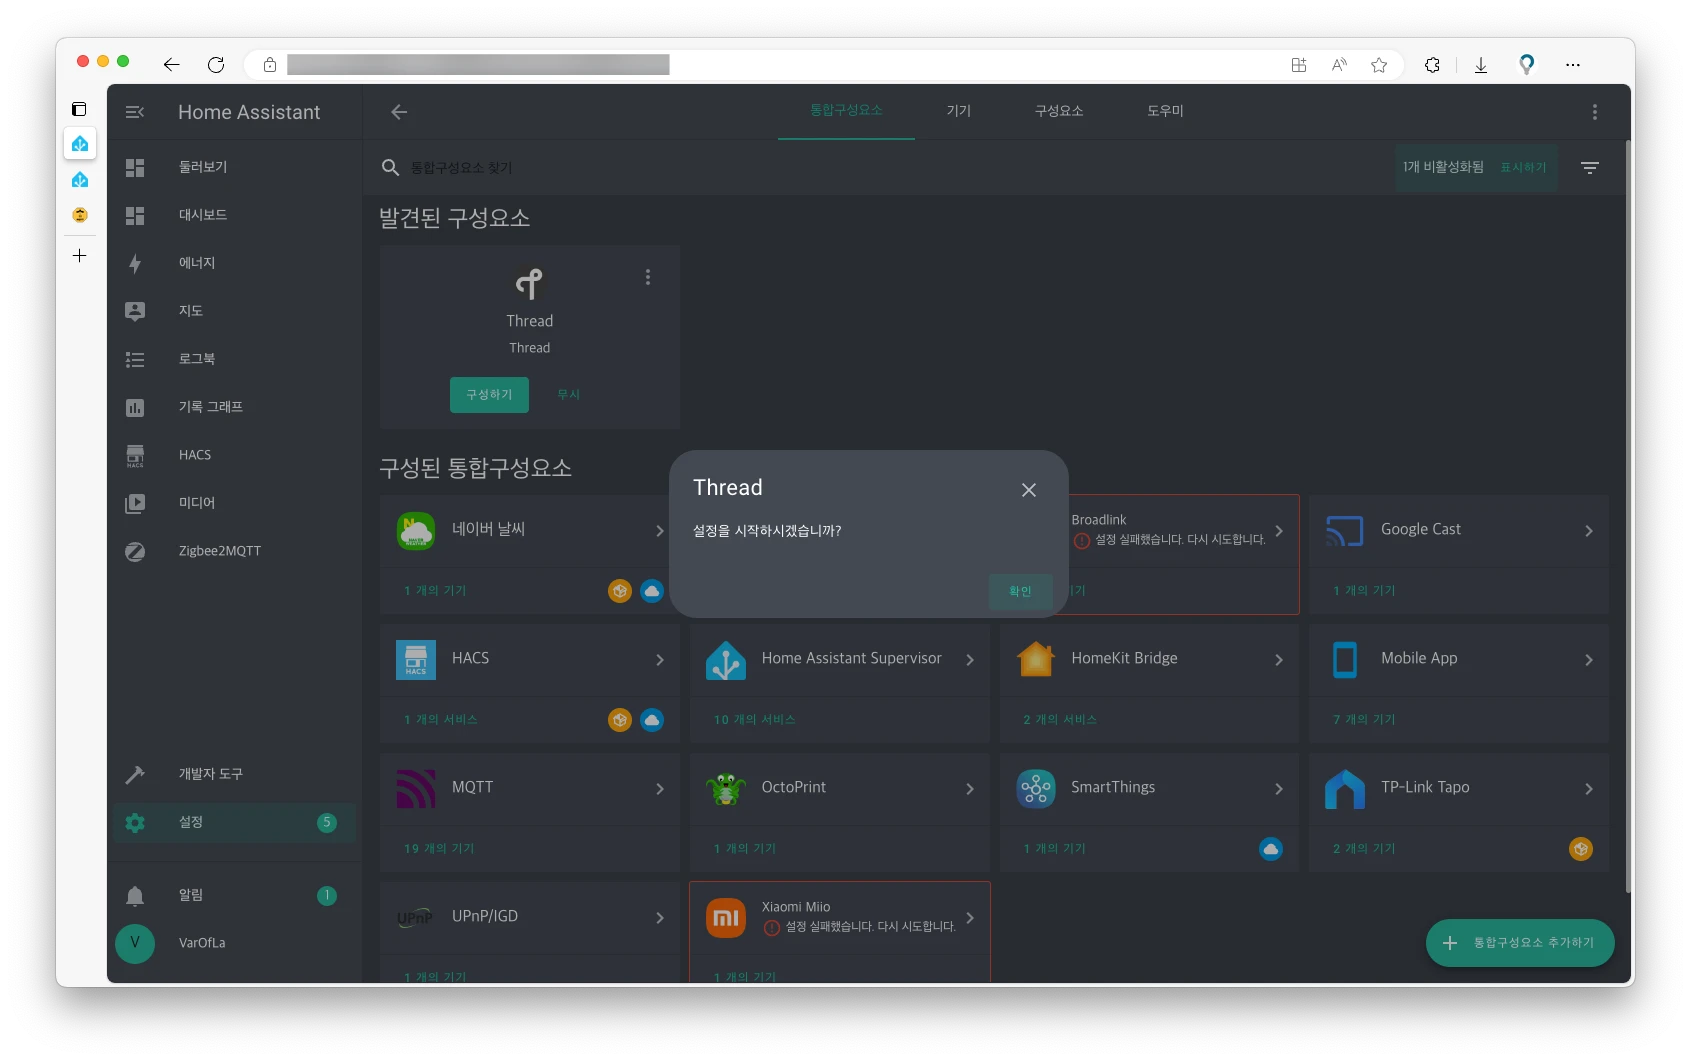The image size is (1691, 1061).
Task: Open Thread card three-dot menu
Action: 648,277
